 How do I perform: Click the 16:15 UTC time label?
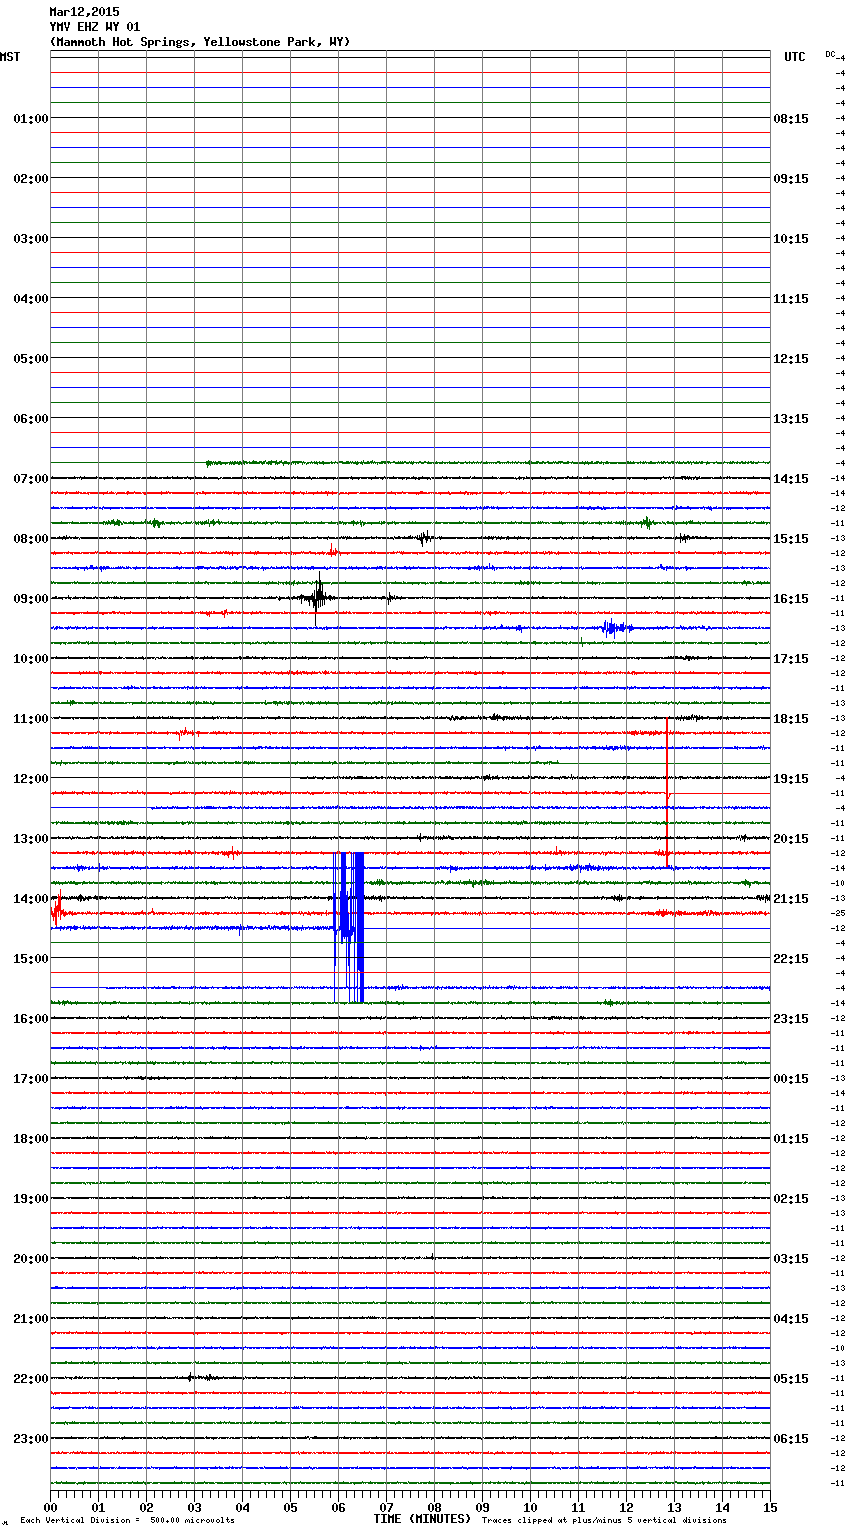pyautogui.click(x=791, y=599)
